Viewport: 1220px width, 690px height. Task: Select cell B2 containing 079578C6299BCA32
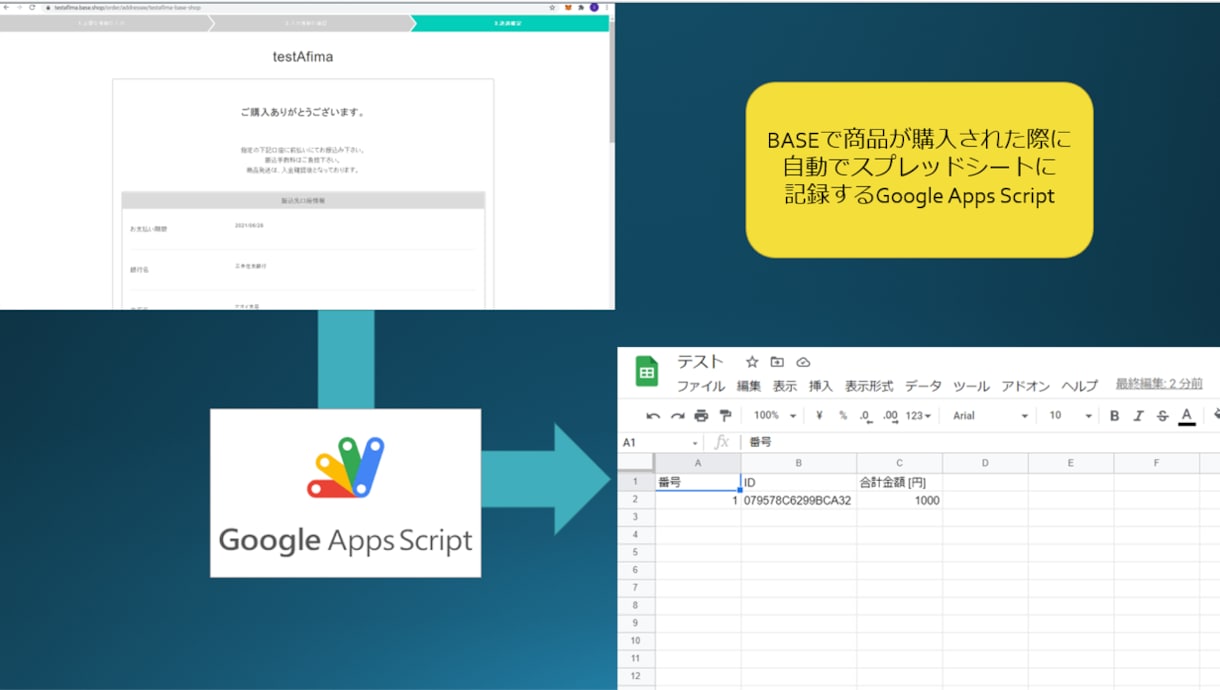(798, 500)
